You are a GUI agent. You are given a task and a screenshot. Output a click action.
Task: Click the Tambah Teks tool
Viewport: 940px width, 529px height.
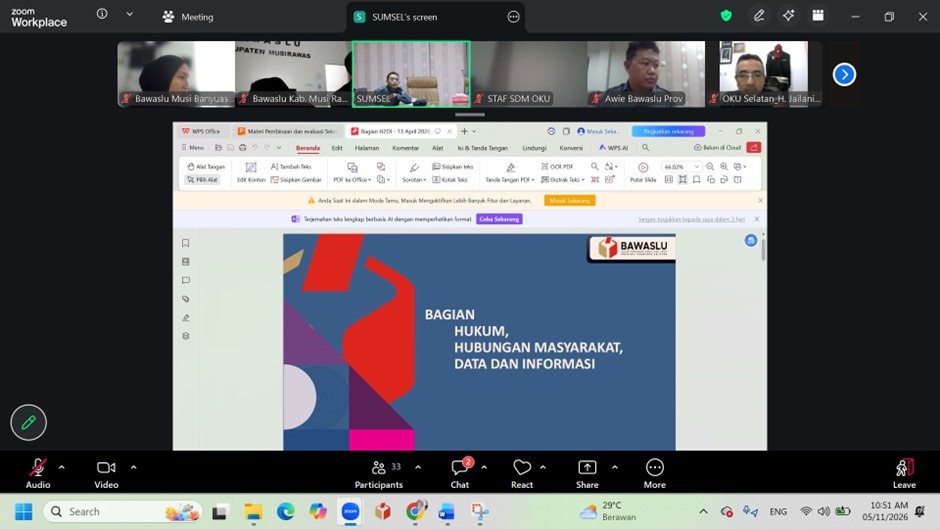(291, 167)
